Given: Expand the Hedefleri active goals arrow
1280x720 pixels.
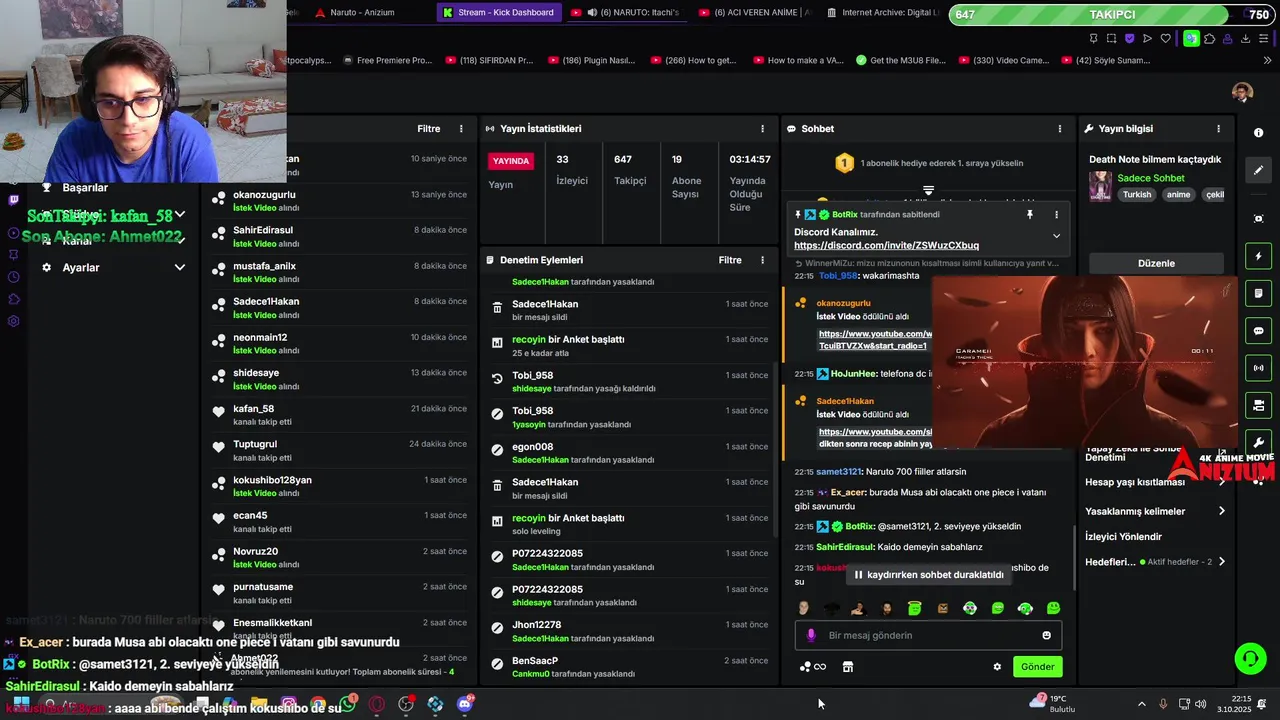Looking at the screenshot, I should coord(1221,562).
